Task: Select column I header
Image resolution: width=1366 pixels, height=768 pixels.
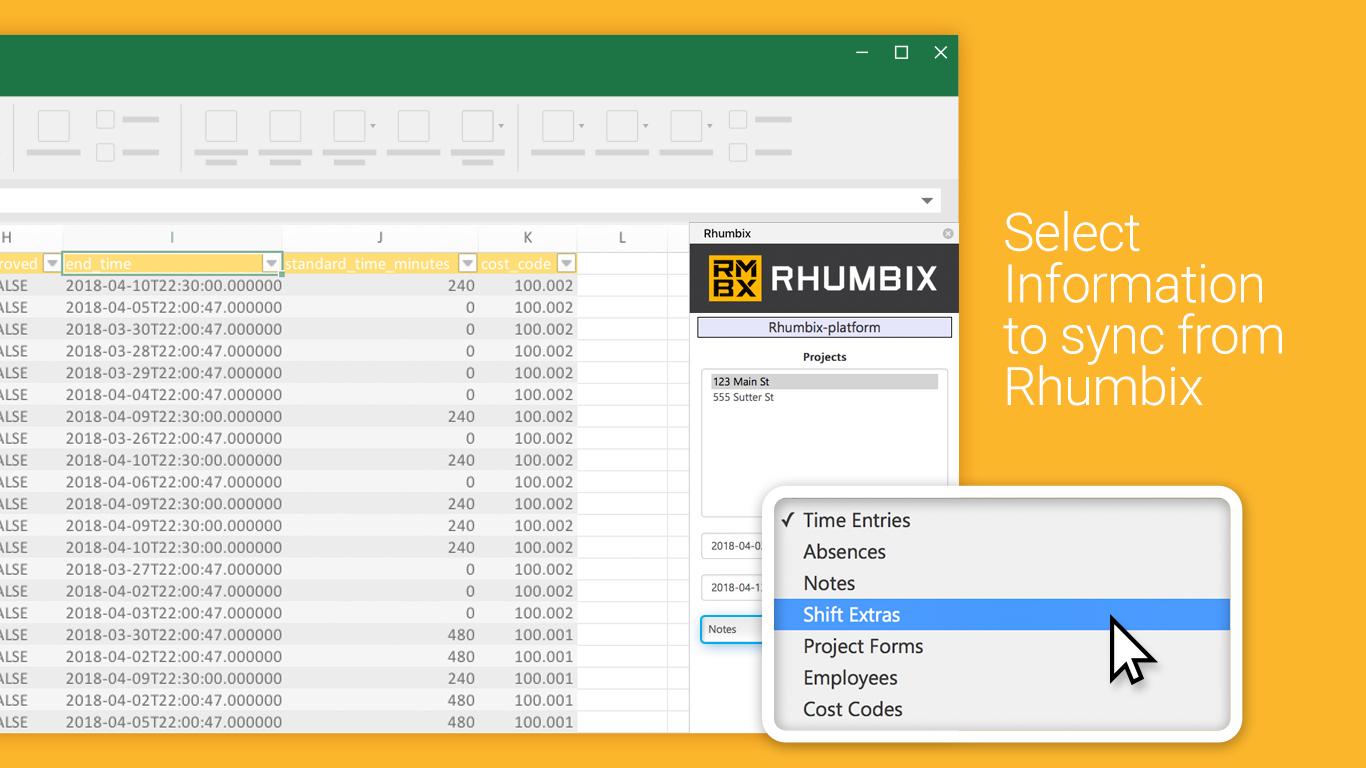Action: [172, 237]
